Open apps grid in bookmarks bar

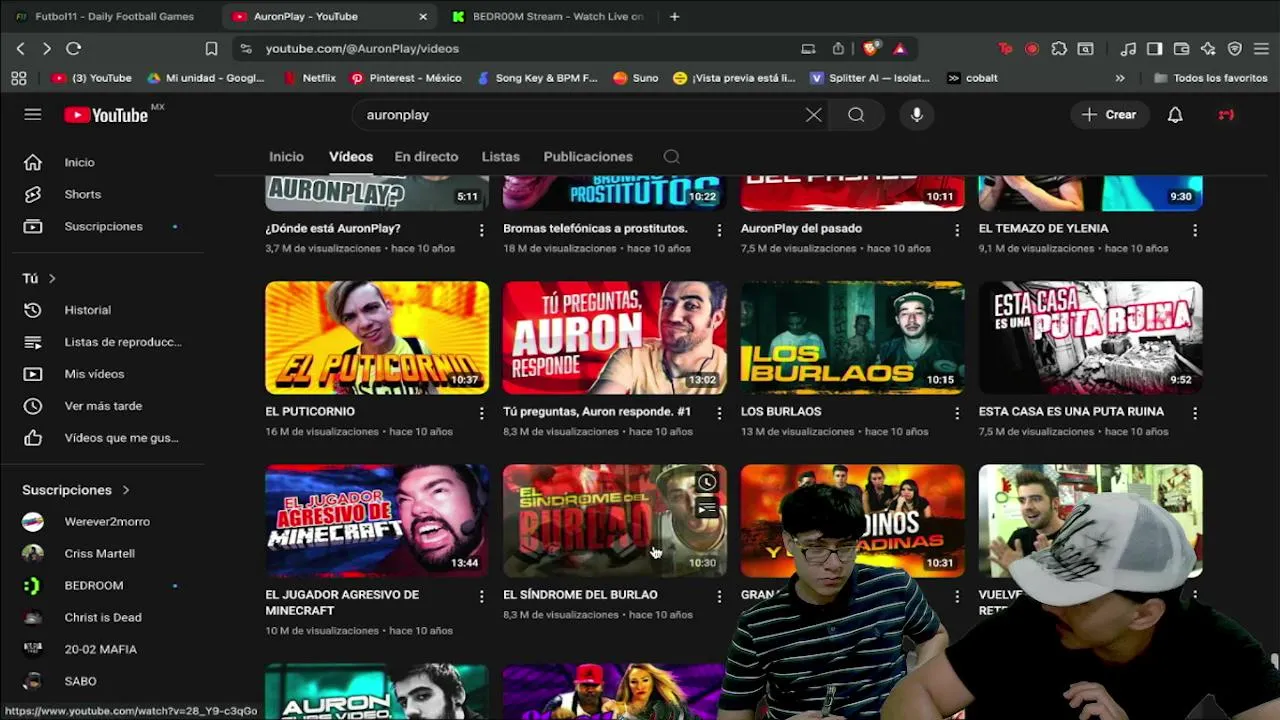coord(18,78)
